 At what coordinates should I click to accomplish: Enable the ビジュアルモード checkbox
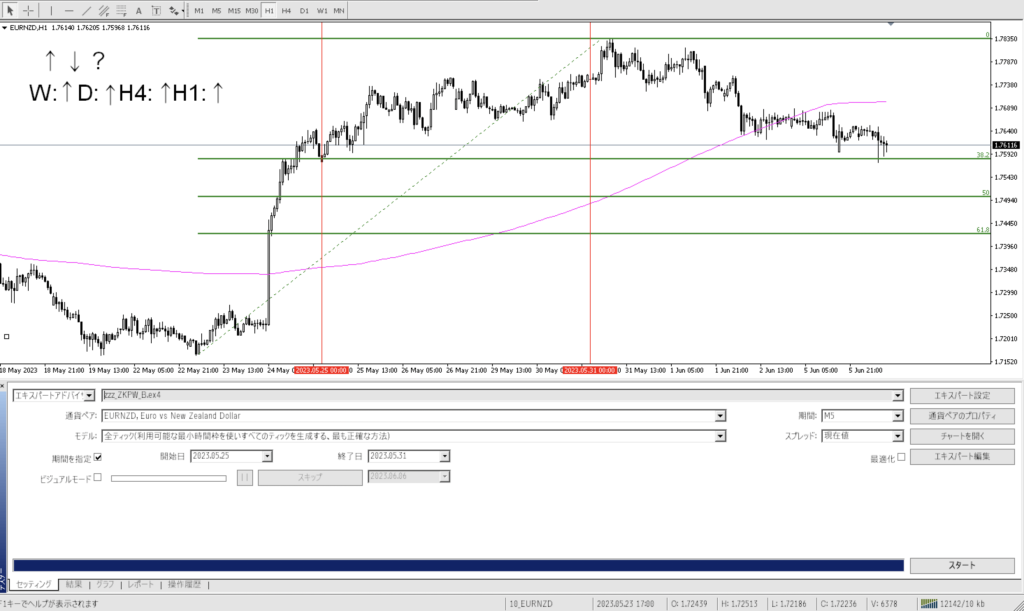pos(97,478)
